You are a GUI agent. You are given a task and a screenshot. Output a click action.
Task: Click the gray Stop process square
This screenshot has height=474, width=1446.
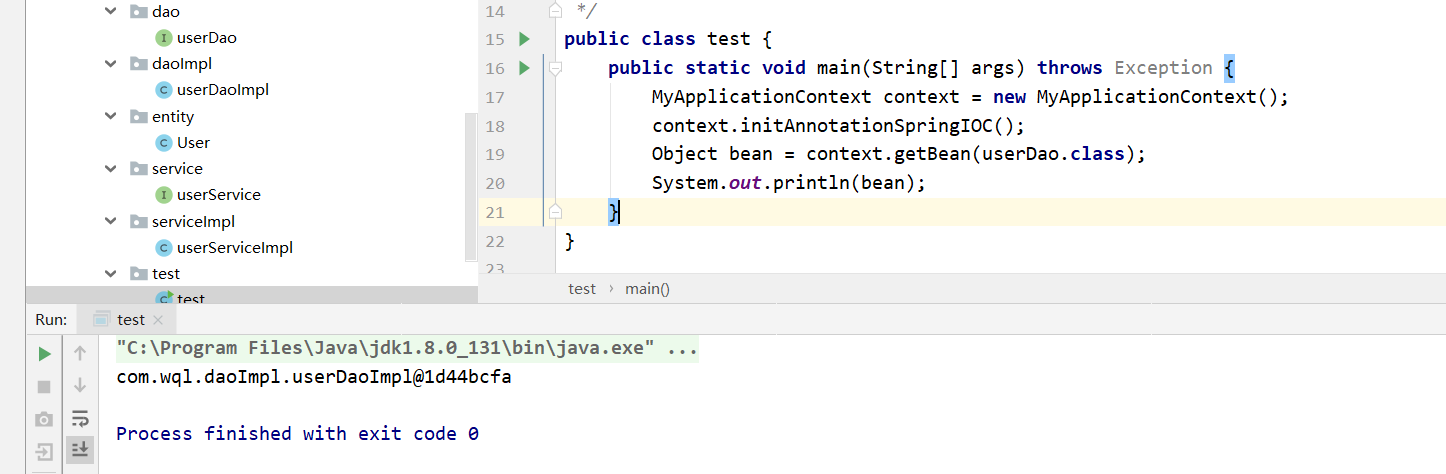tap(44, 386)
